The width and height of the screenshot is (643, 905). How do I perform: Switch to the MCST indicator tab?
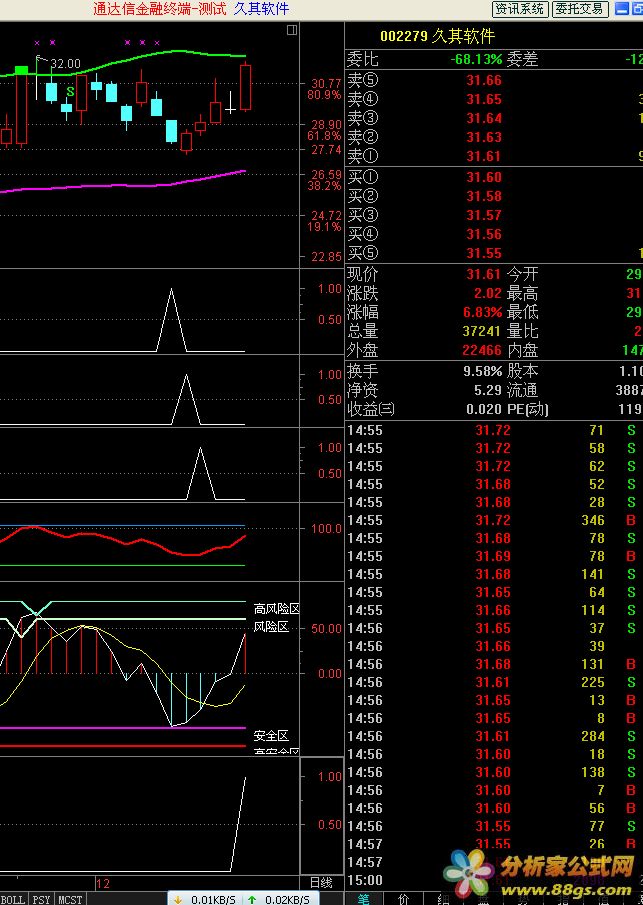point(70,899)
